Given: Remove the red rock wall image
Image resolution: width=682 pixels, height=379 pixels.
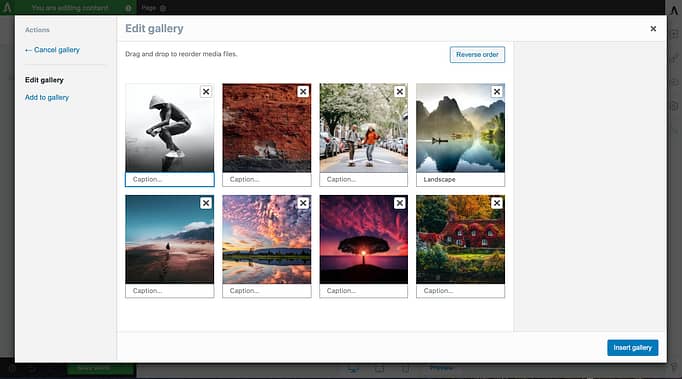Looking at the screenshot, I should pos(303,91).
